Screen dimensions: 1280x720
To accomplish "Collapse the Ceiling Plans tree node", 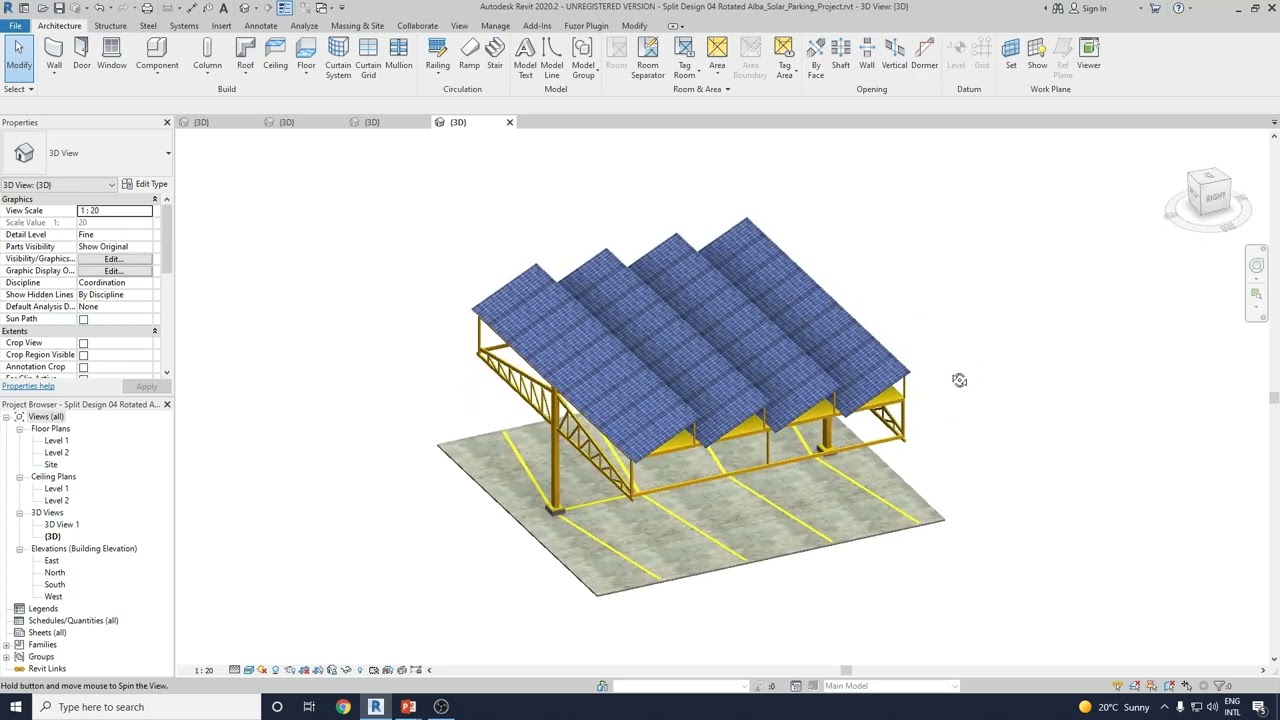I will (x=19, y=477).
